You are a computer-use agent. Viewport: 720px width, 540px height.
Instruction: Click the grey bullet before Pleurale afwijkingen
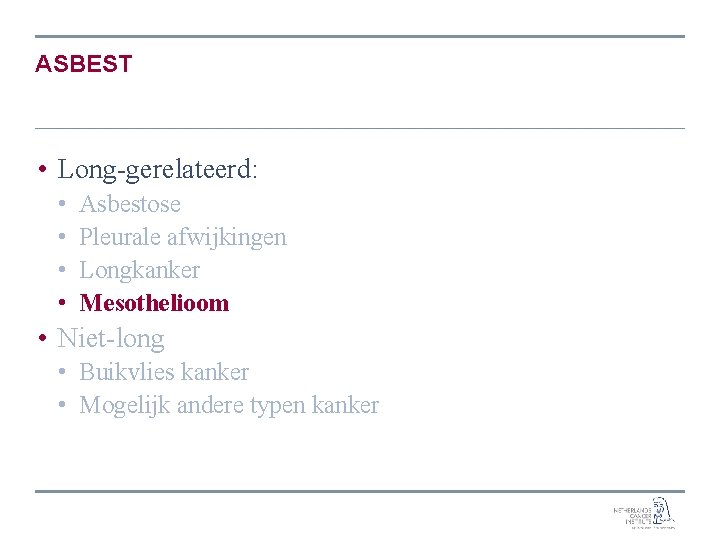pyautogui.click(x=62, y=236)
